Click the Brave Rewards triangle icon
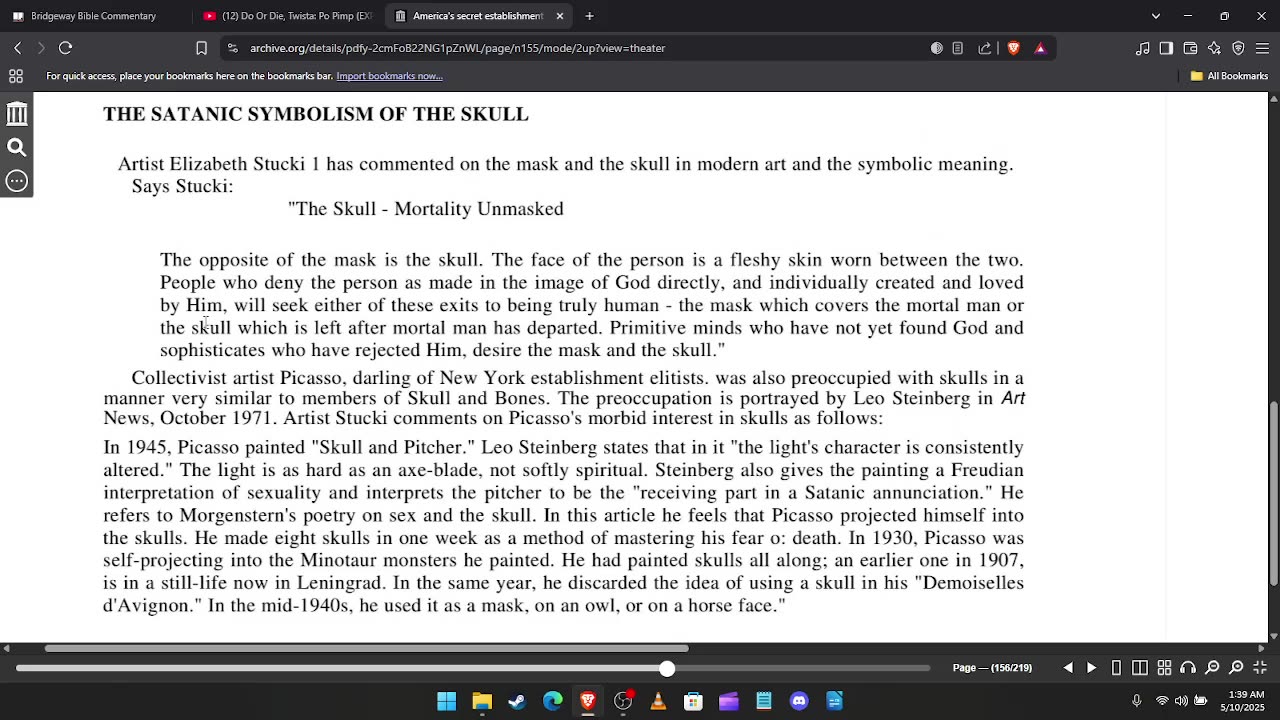The width and height of the screenshot is (1280, 720). [1040, 48]
